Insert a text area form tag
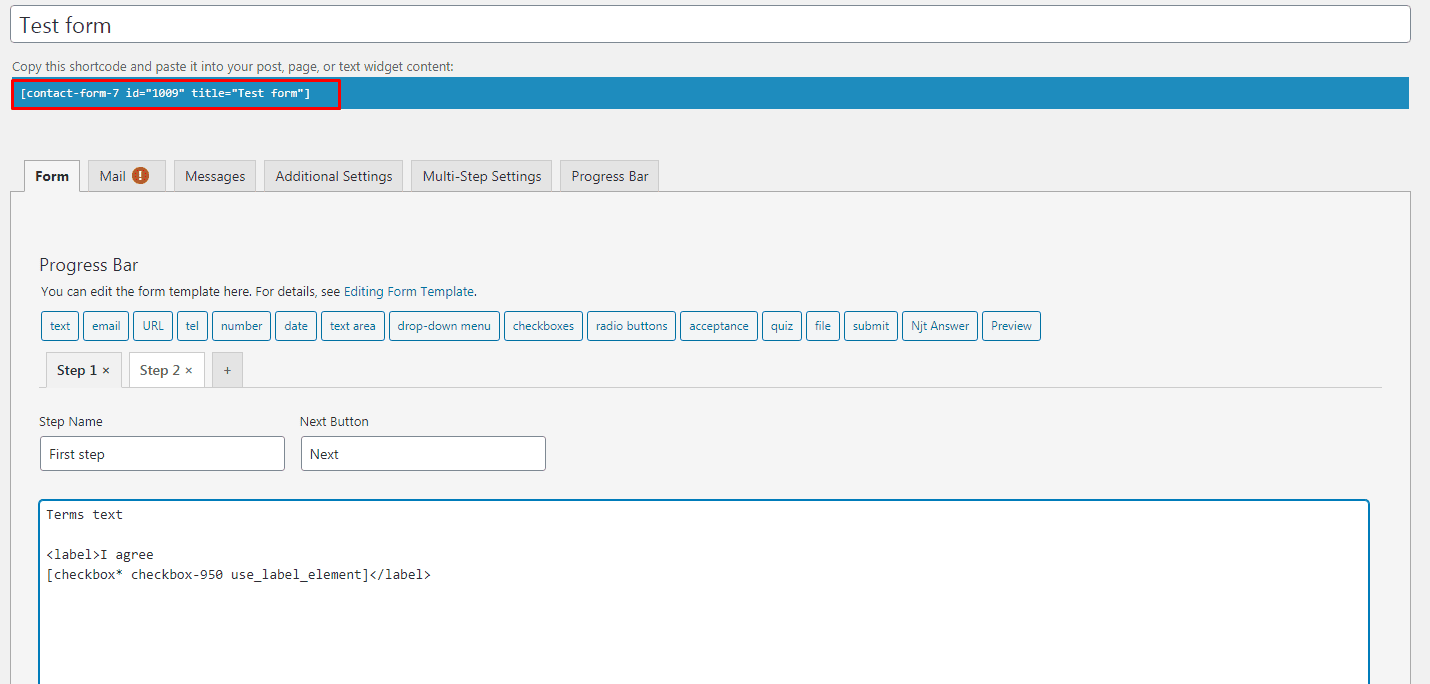Viewport: 1430px width, 684px height. (353, 326)
